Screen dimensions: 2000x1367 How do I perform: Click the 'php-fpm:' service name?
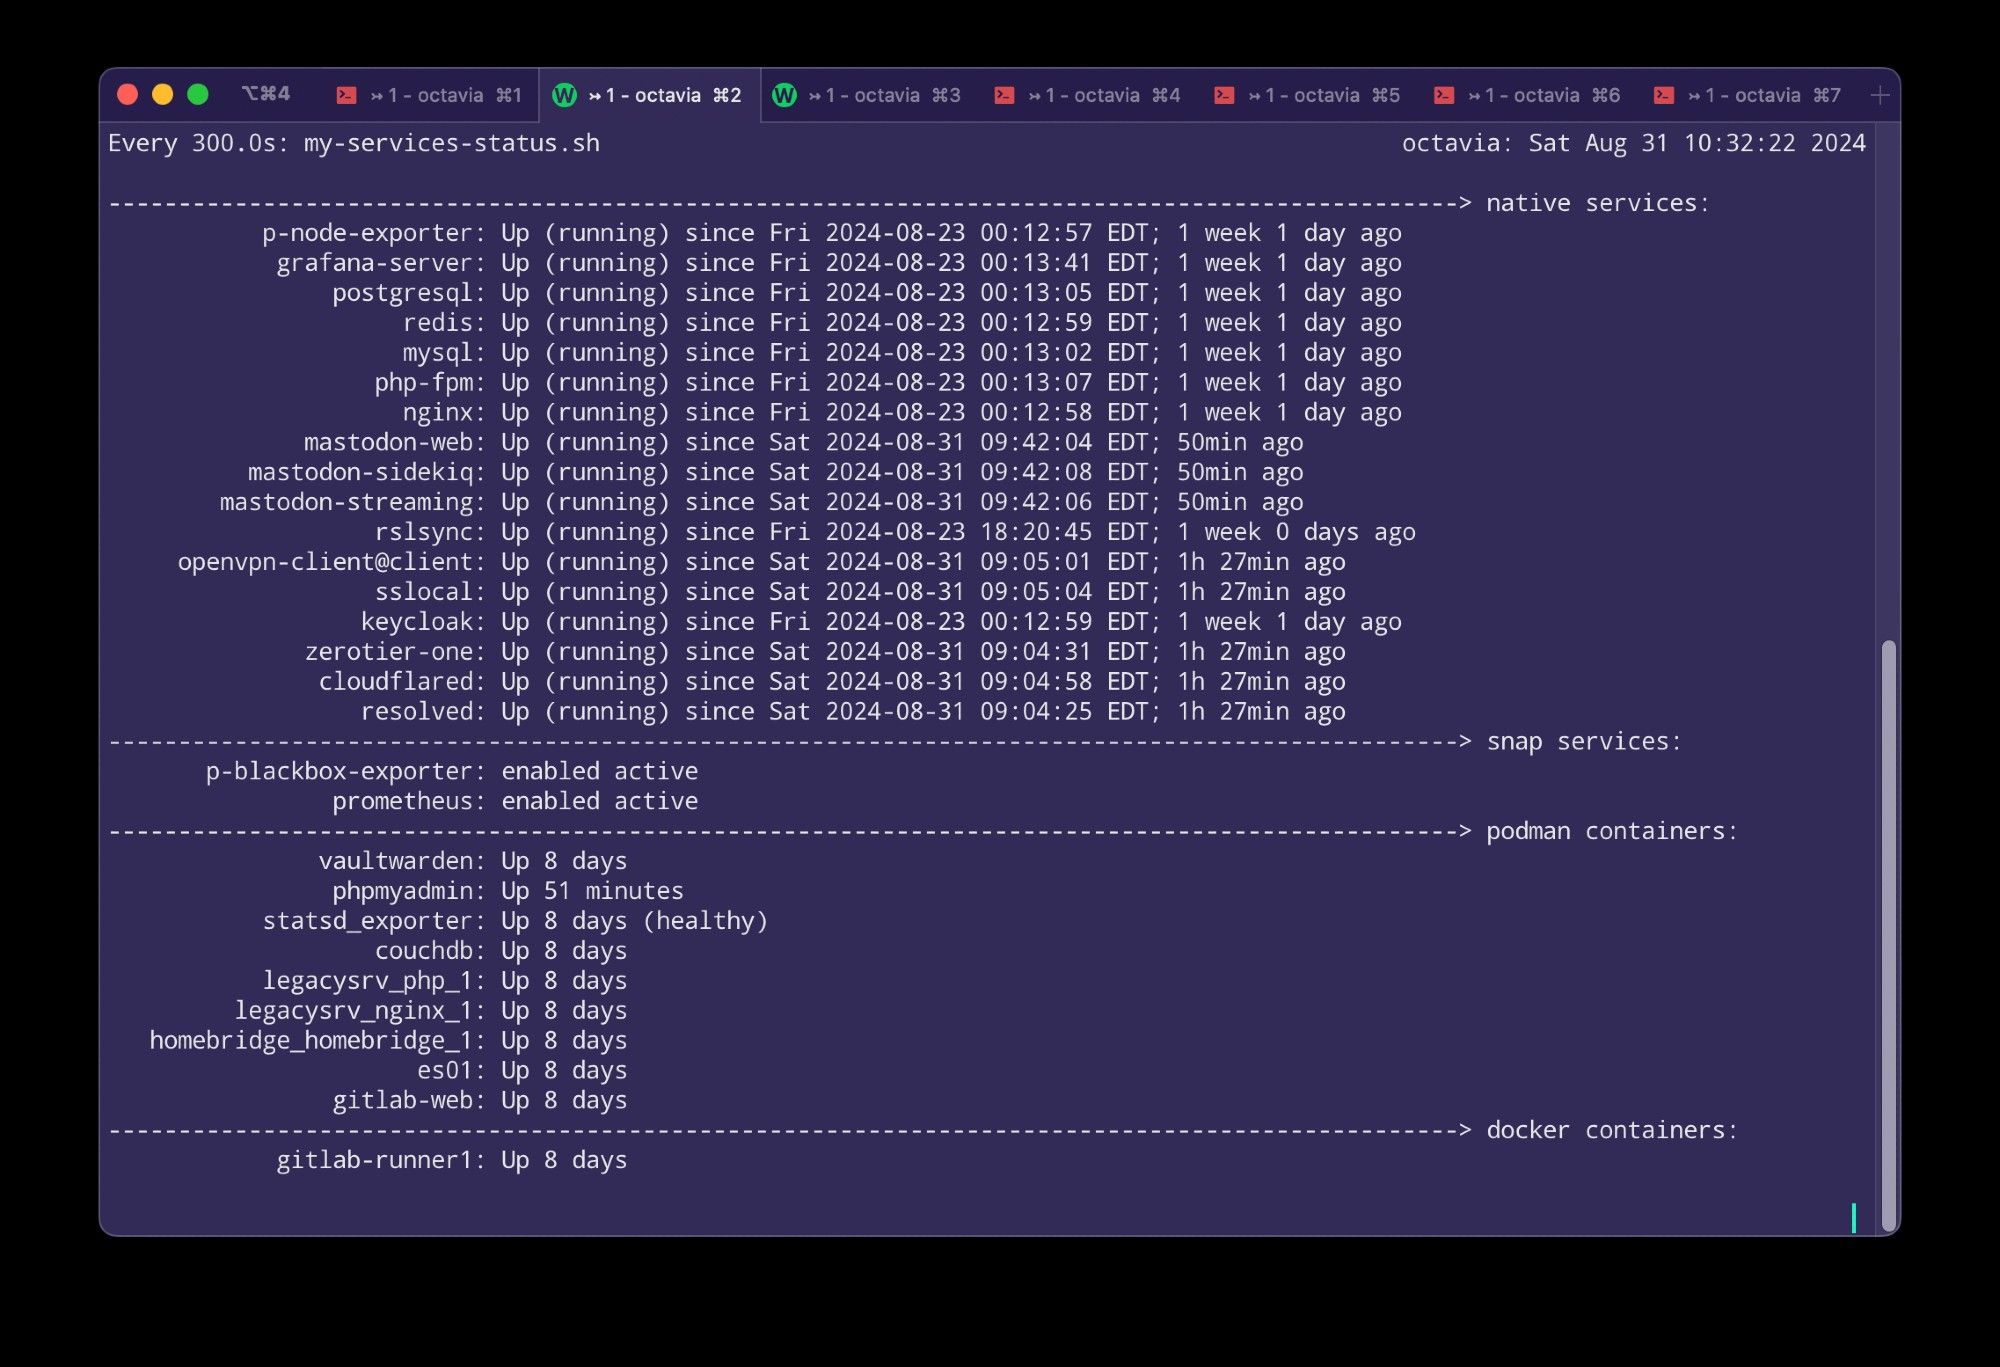click(x=430, y=383)
